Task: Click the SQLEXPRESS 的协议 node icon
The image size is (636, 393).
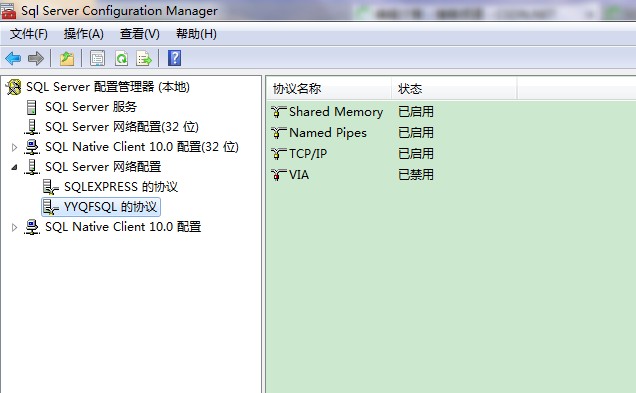Action: click(x=51, y=187)
